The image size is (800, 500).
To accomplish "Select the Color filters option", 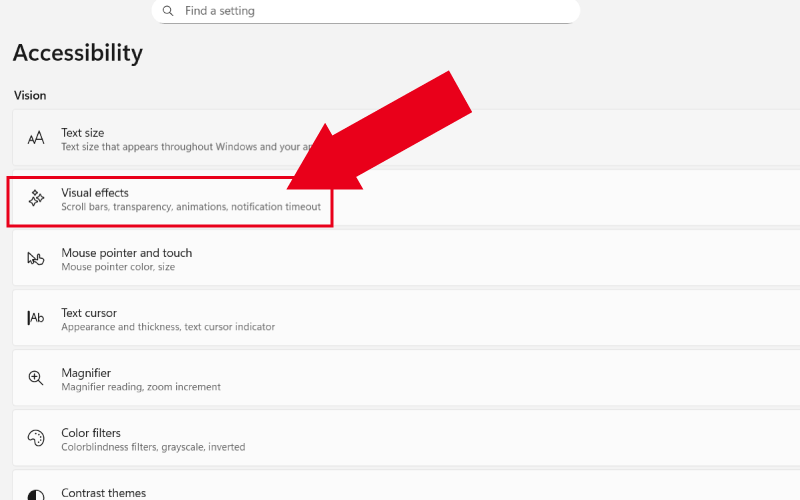I will (x=91, y=433).
